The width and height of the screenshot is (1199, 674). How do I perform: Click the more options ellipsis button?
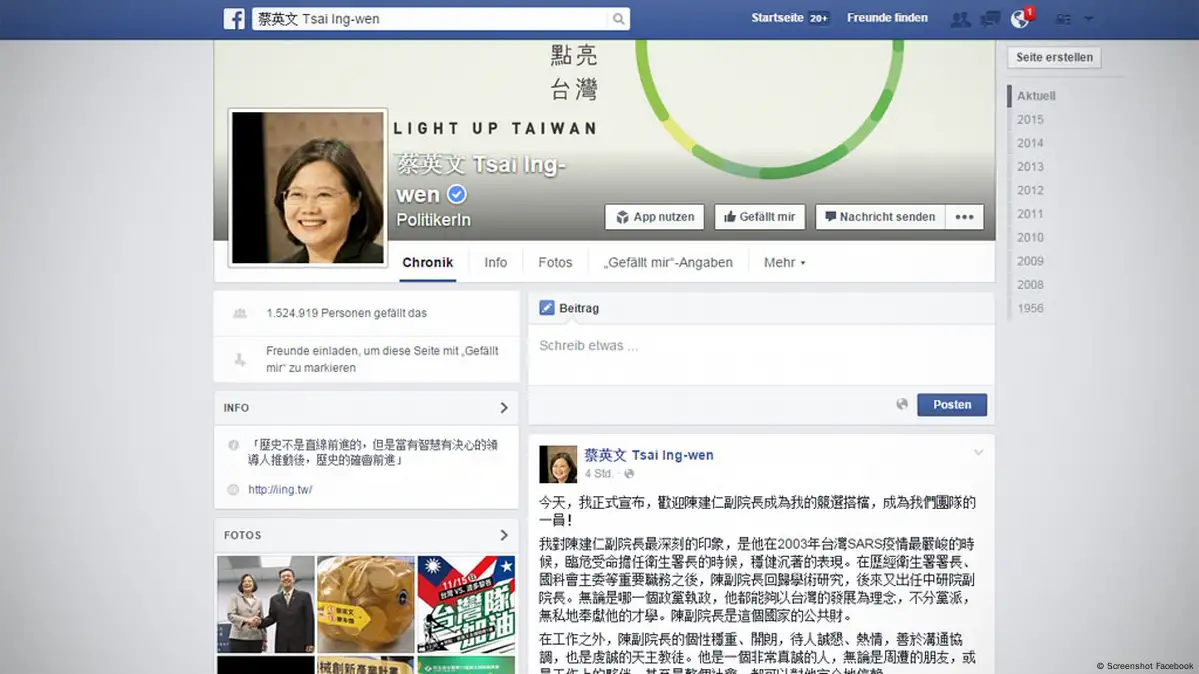(964, 217)
